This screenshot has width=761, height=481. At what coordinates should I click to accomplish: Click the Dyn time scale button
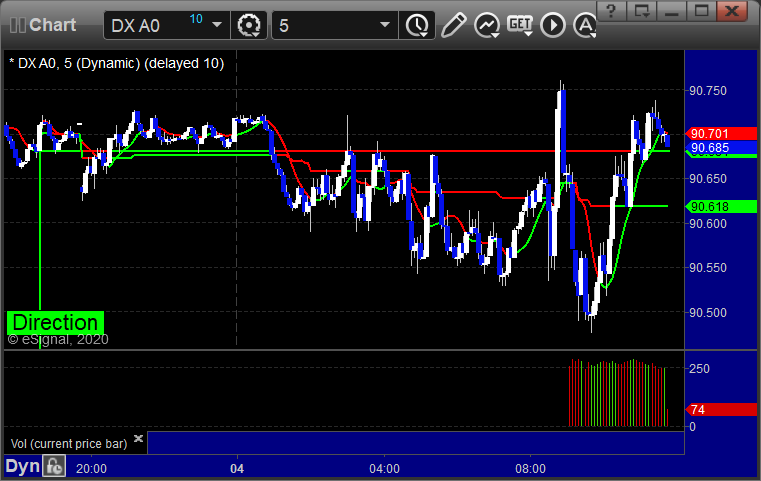(x=22, y=466)
